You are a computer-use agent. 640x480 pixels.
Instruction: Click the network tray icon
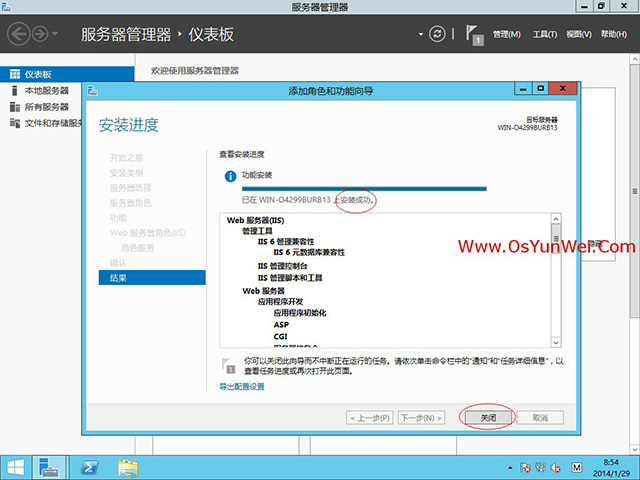click(540, 467)
